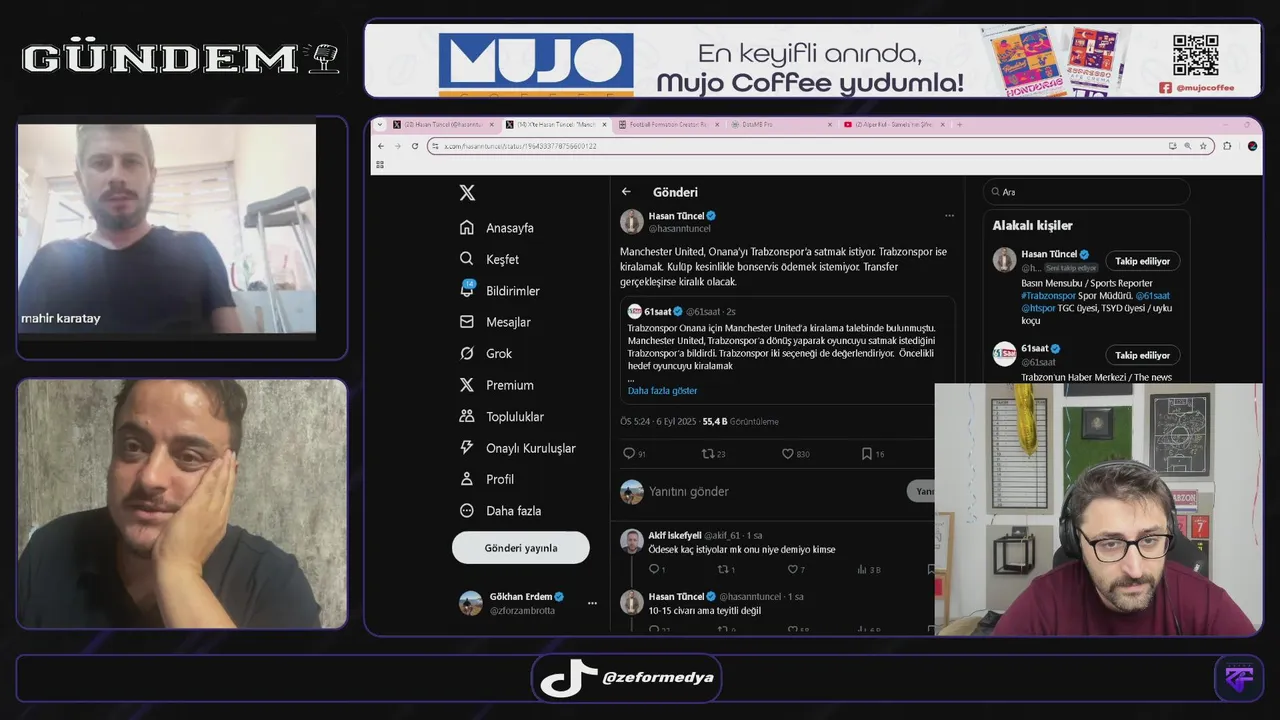Open Daha fazla circle icon

tap(467, 510)
